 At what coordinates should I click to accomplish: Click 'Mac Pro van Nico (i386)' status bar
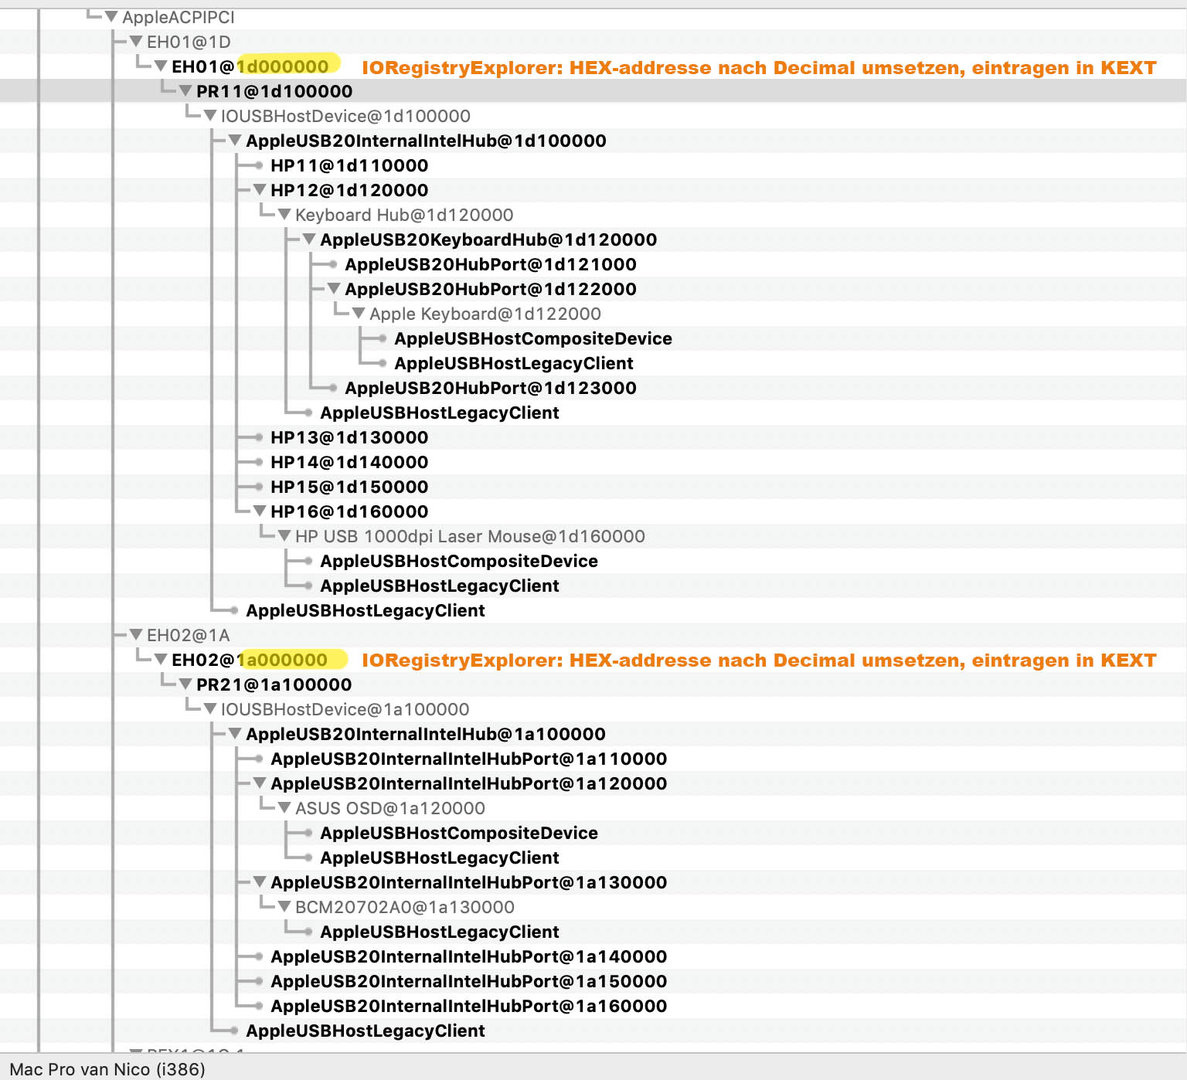coord(107,1069)
